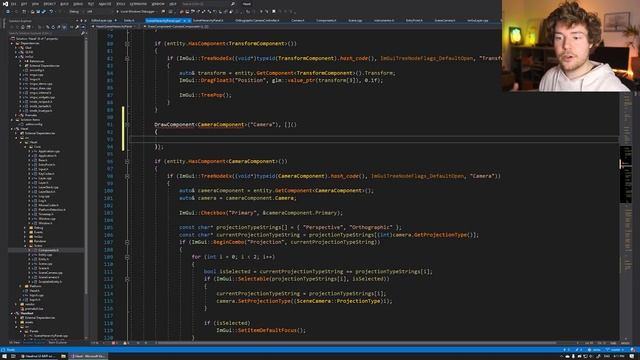The width and height of the screenshot is (640, 360).
Task: Switch to the OrthographicCameraController.h tab
Action: pyautogui.click(x=257, y=20)
